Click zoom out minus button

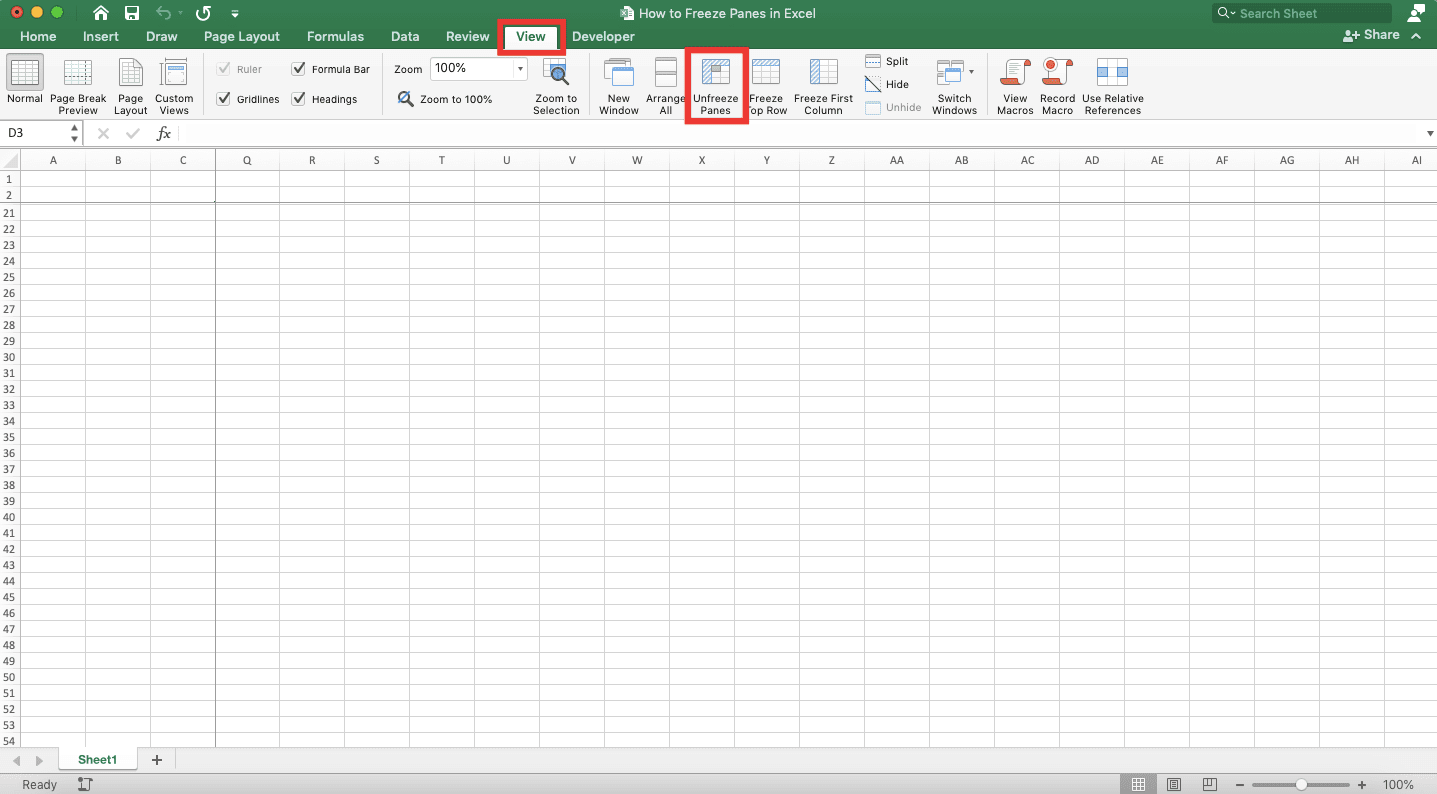click(1240, 785)
